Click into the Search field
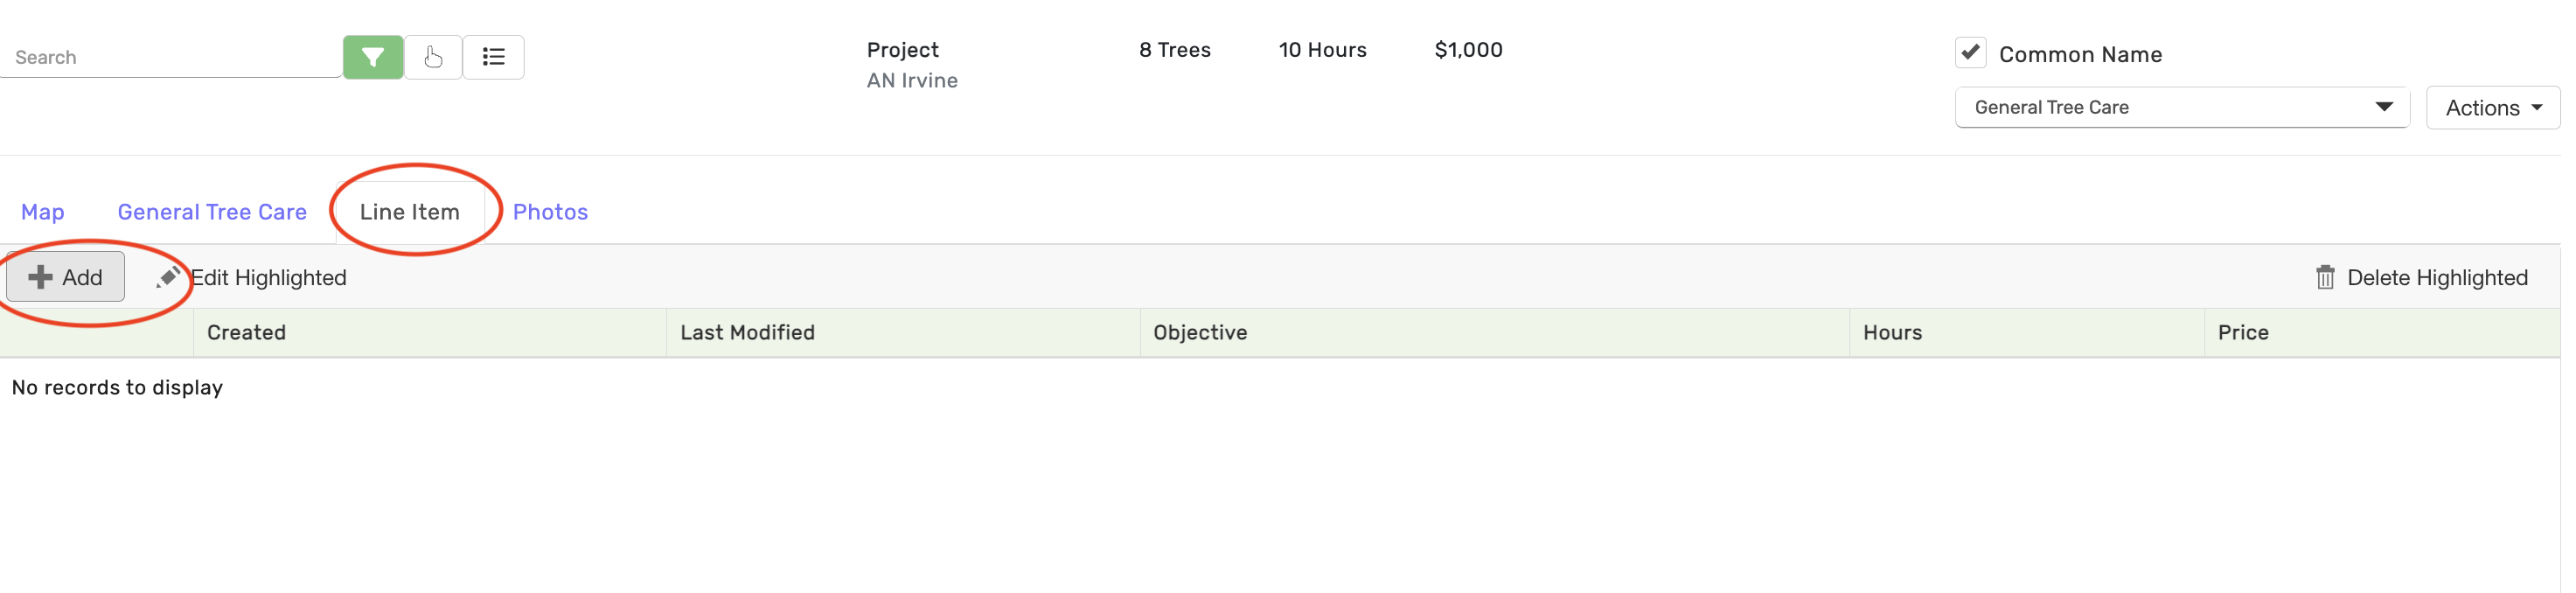This screenshot has height=593, width=2576. pyautogui.click(x=170, y=57)
